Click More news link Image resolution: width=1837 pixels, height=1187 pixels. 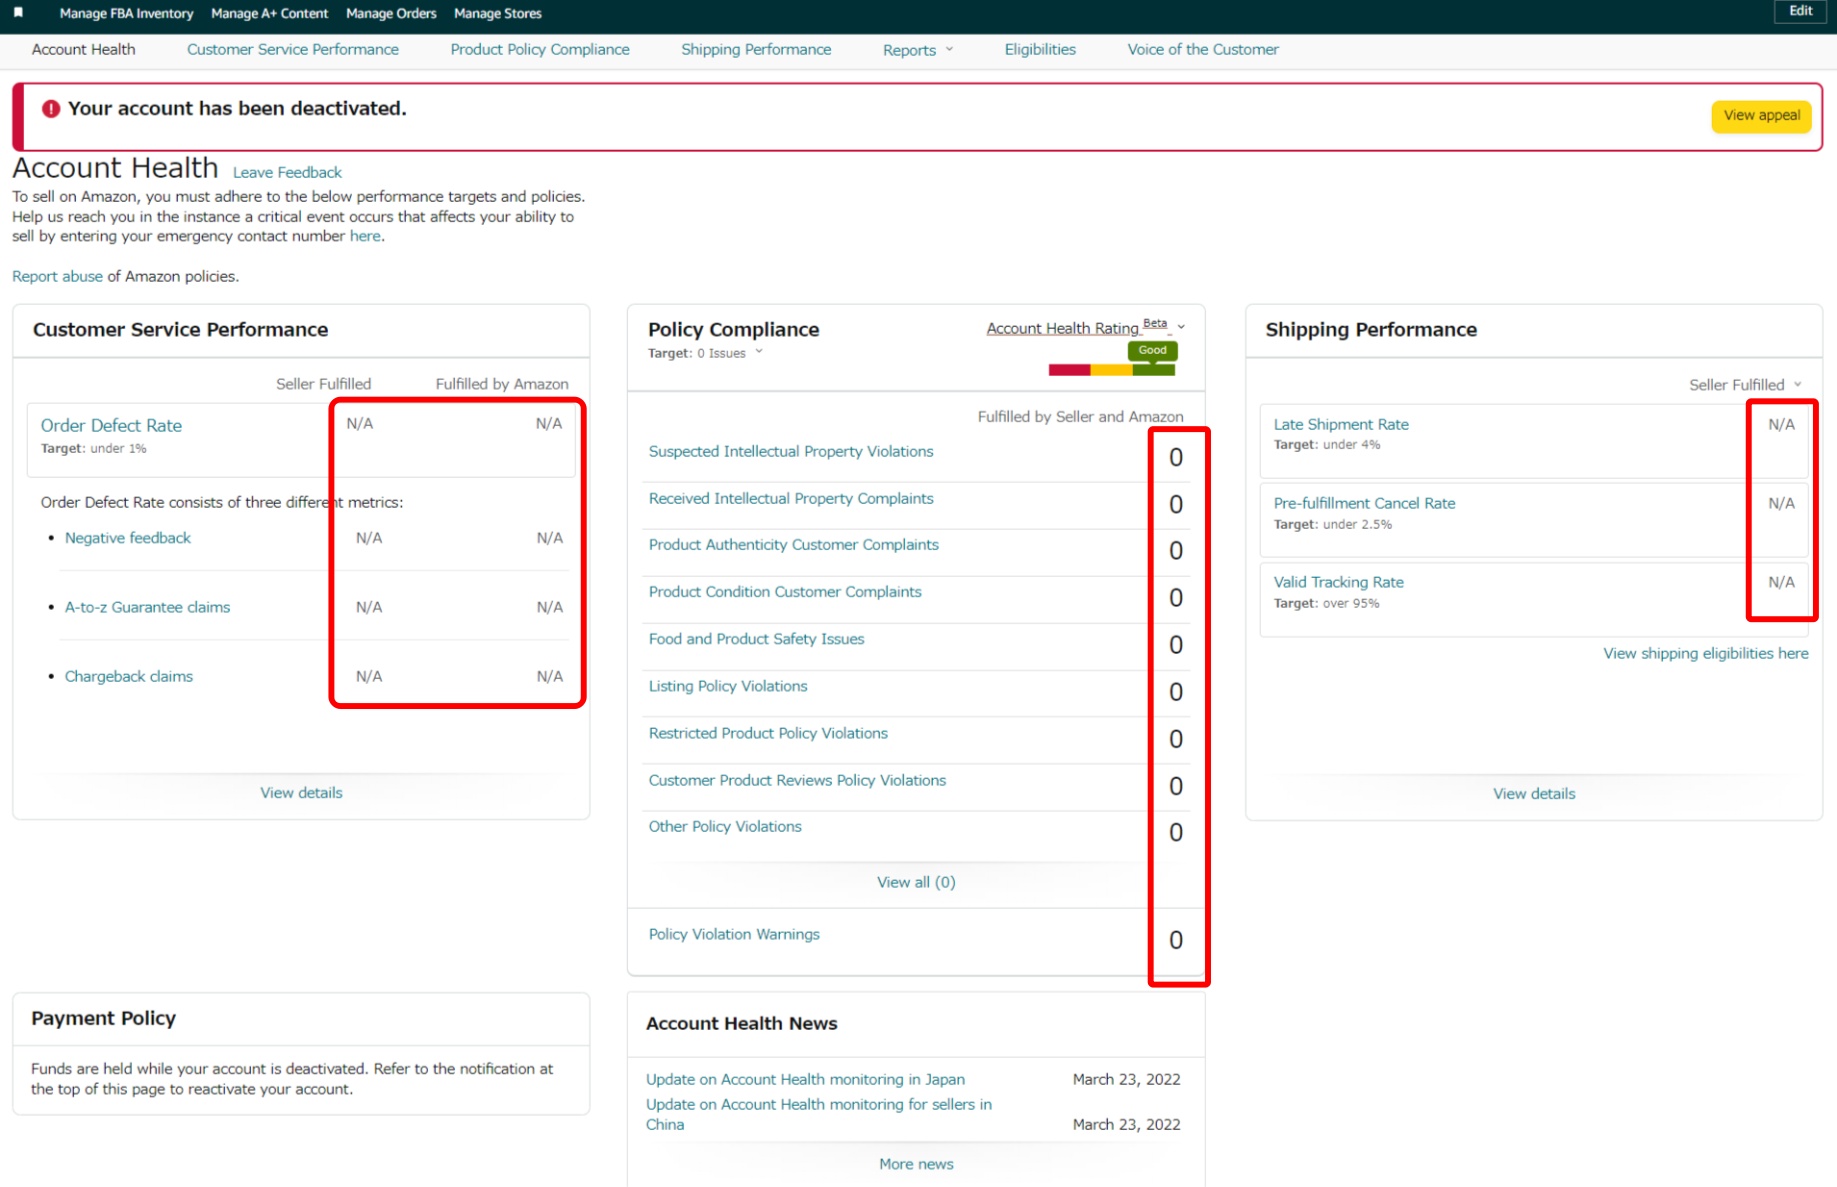(x=916, y=1164)
